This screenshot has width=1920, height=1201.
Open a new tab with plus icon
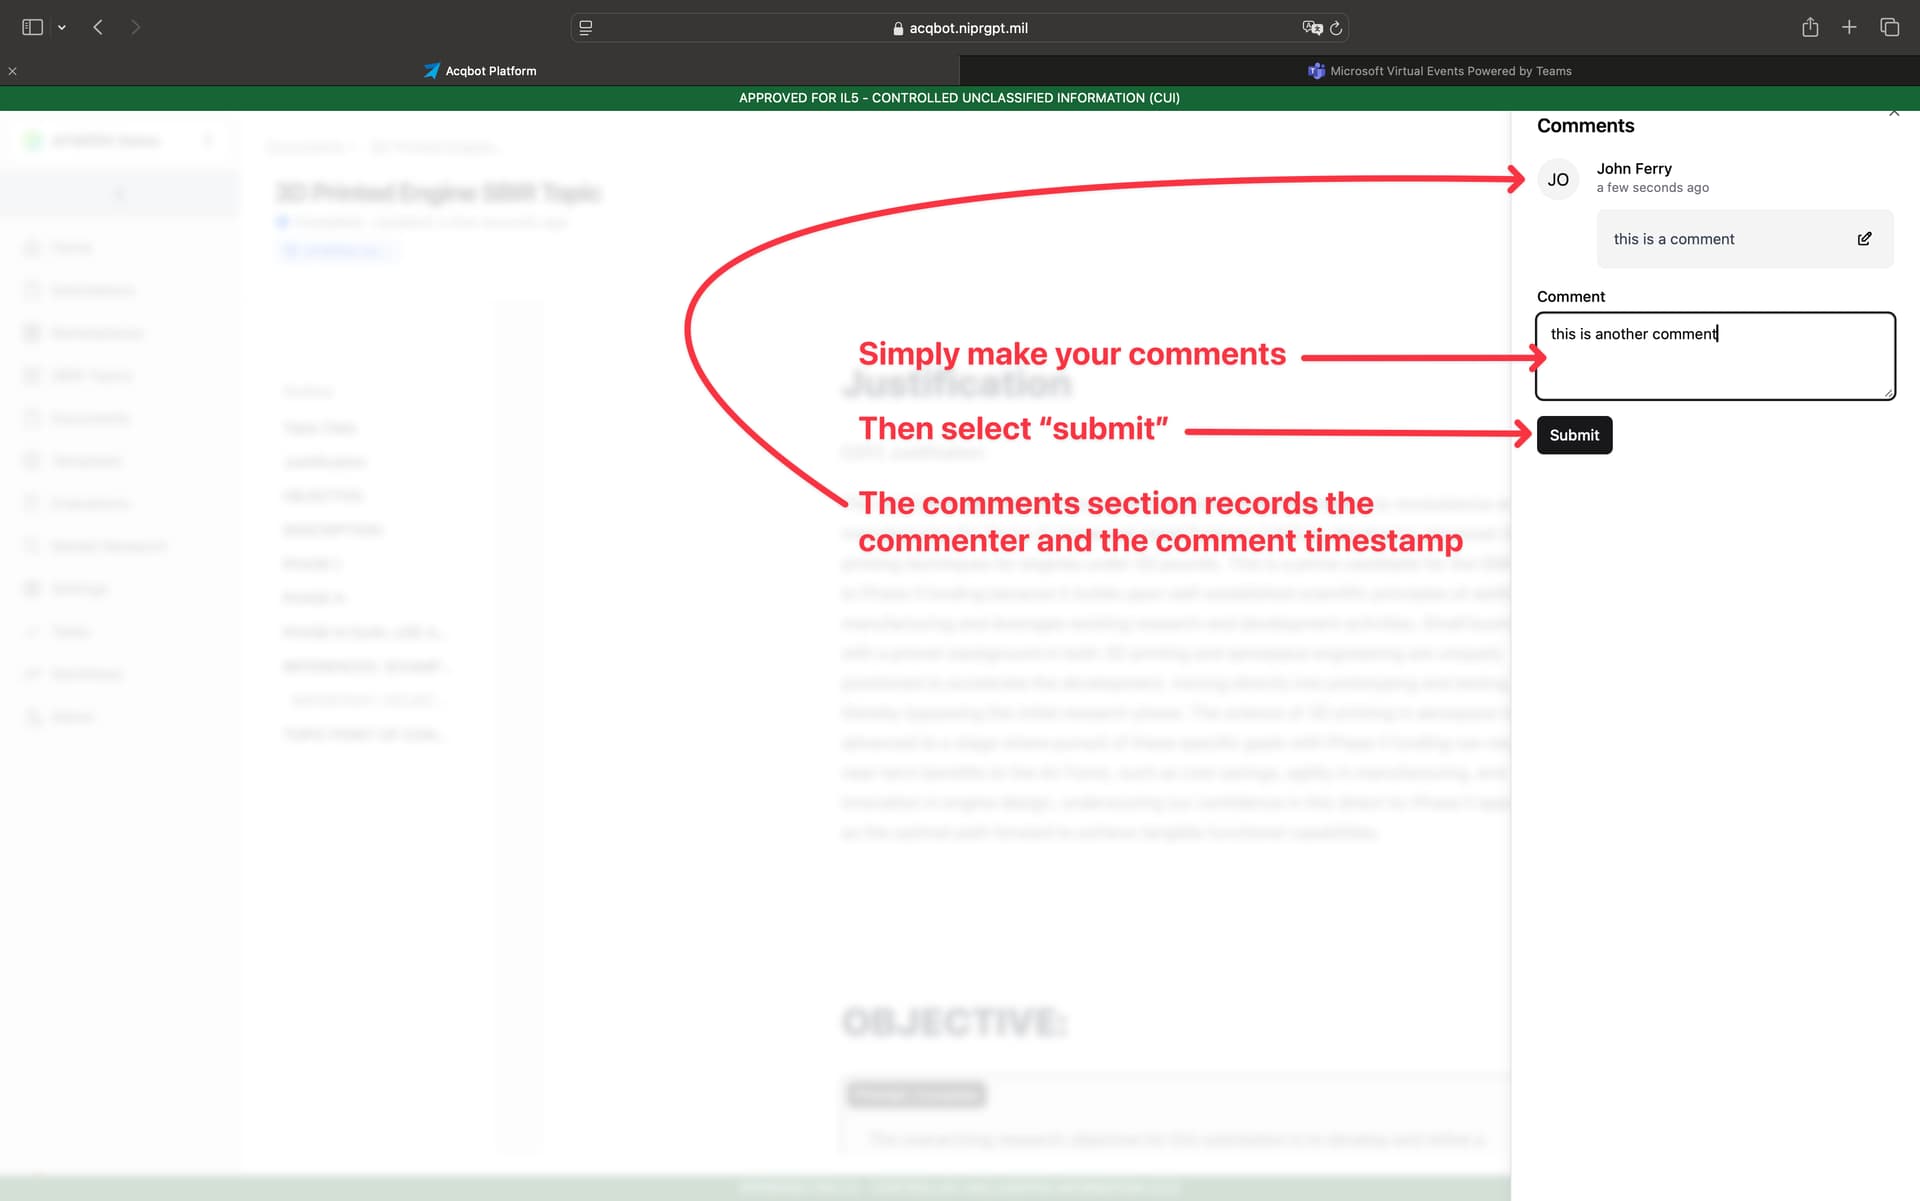click(1849, 27)
